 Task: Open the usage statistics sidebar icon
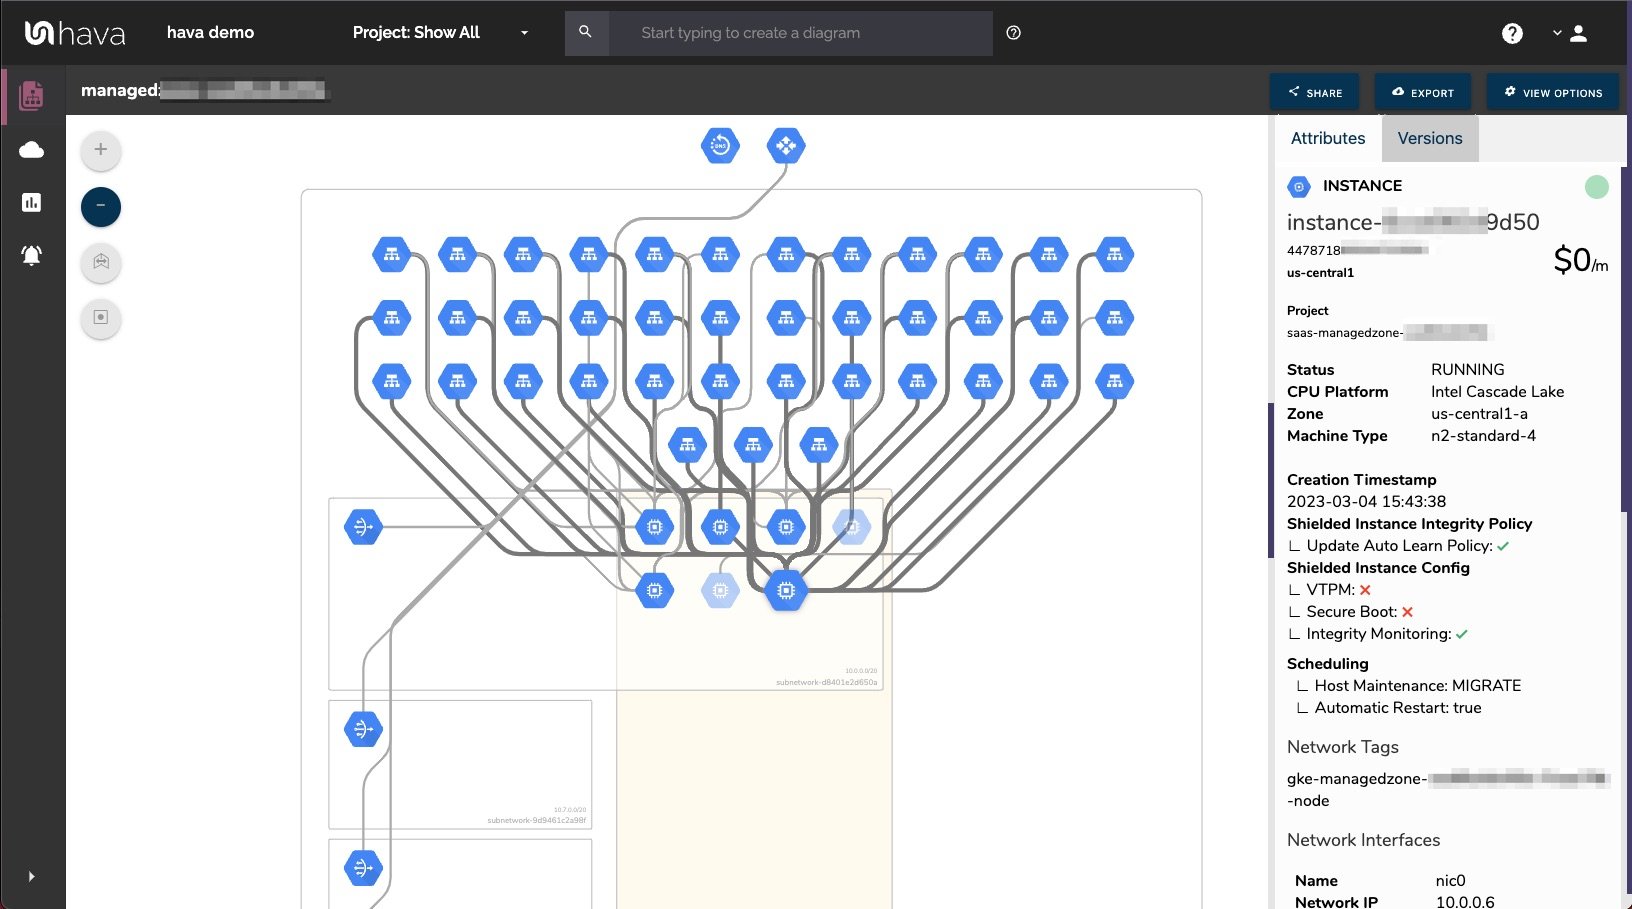click(31, 203)
